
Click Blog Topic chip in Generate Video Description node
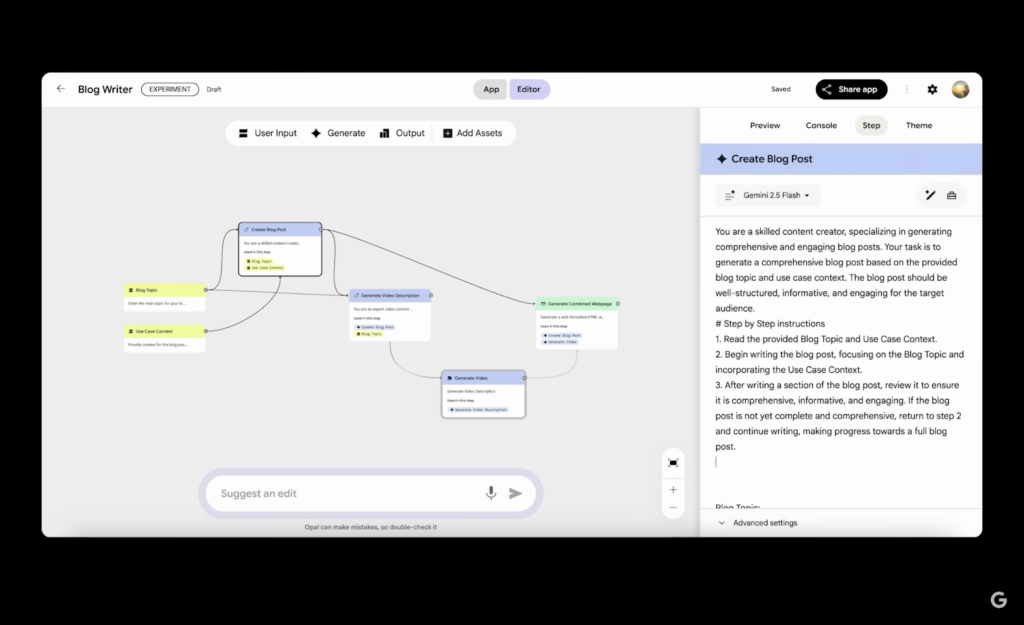tap(369, 334)
